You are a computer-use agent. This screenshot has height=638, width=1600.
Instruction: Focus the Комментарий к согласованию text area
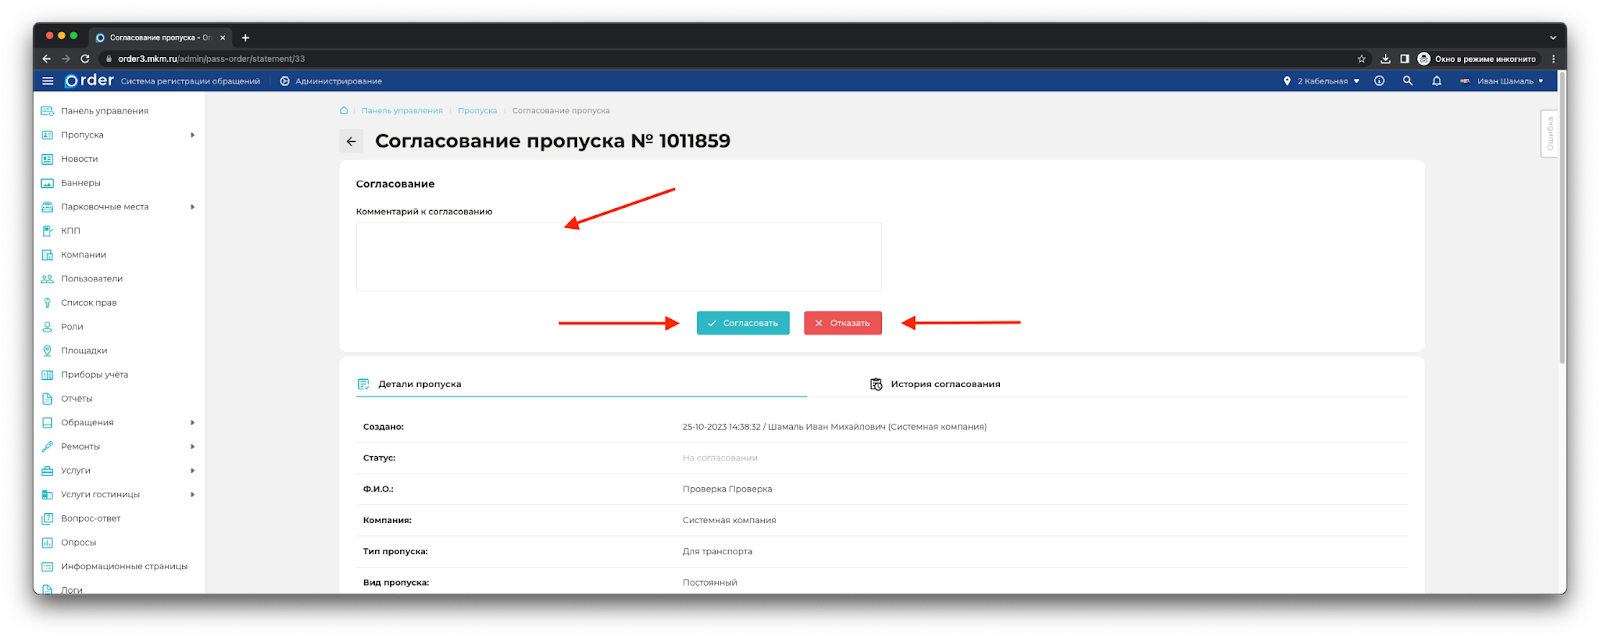coord(618,257)
